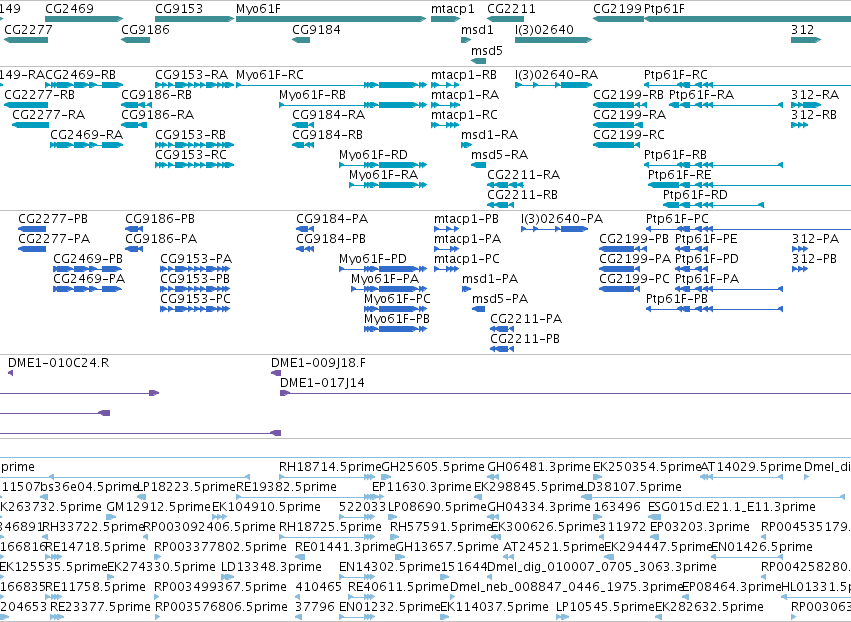This screenshot has width=851, height=622.
Task: Open BAC end DME1-009J18.F
Action: [318, 363]
